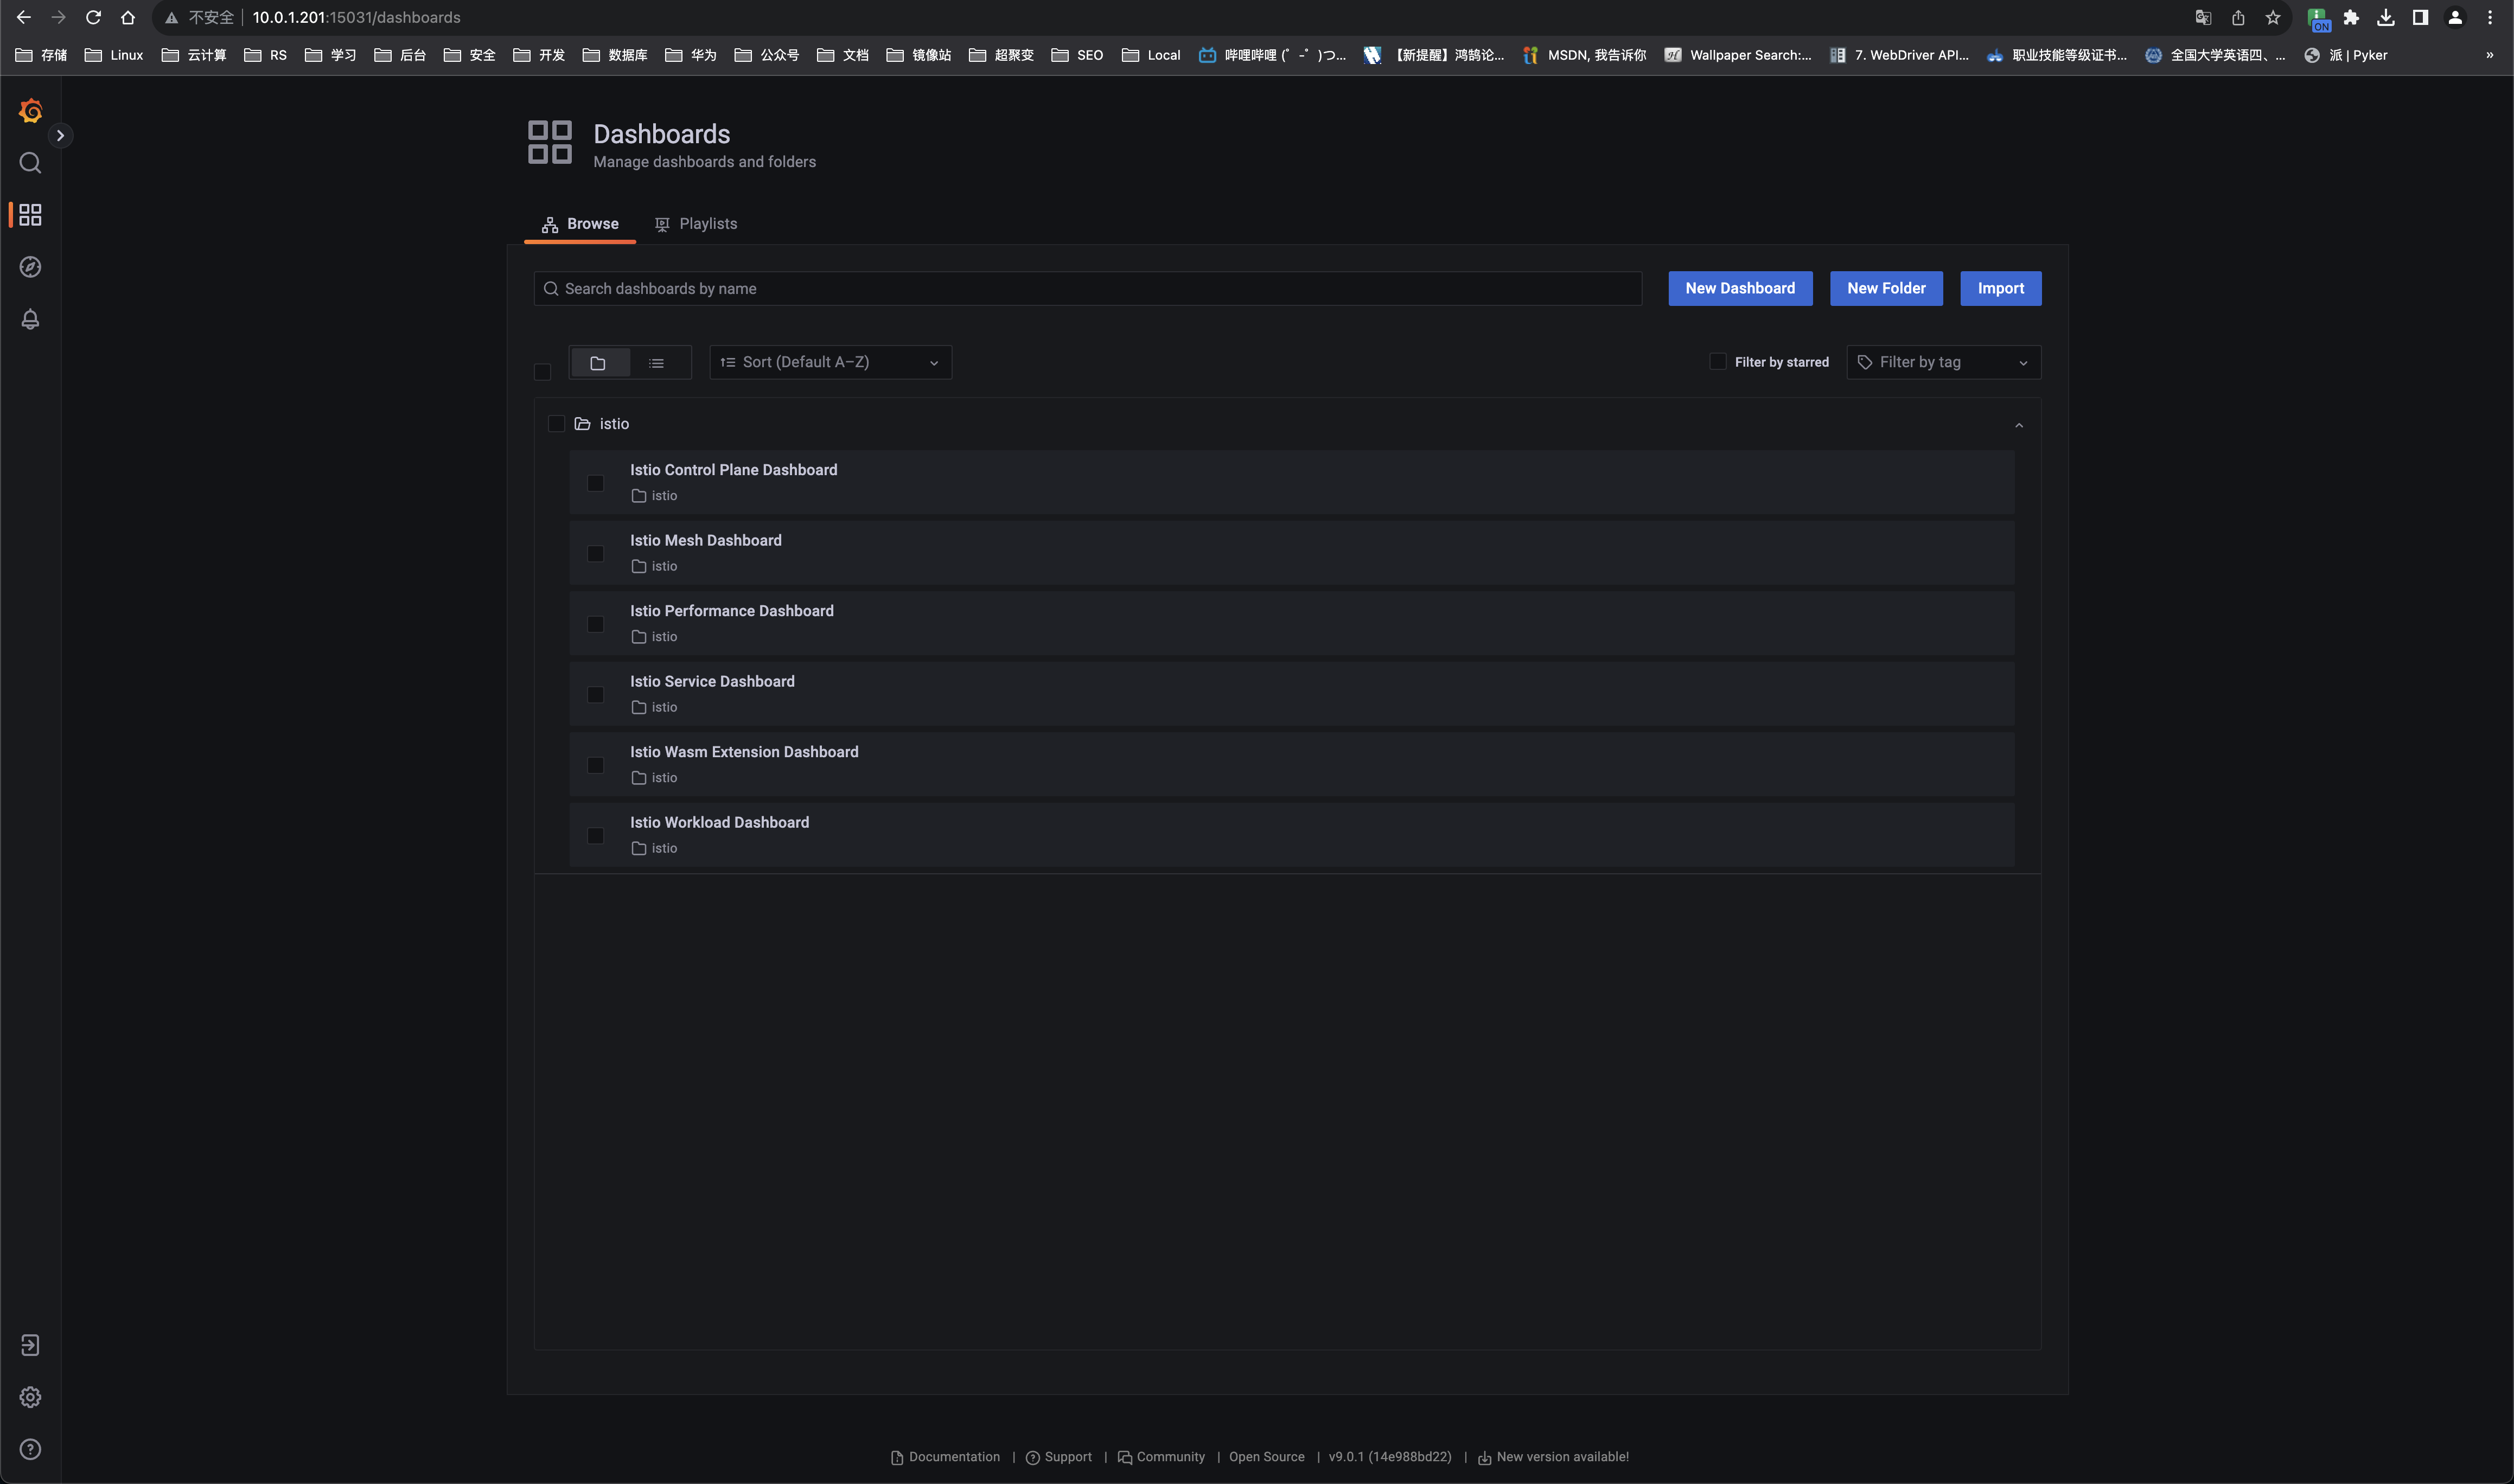Click browser back arrow

pyautogui.click(x=24, y=17)
